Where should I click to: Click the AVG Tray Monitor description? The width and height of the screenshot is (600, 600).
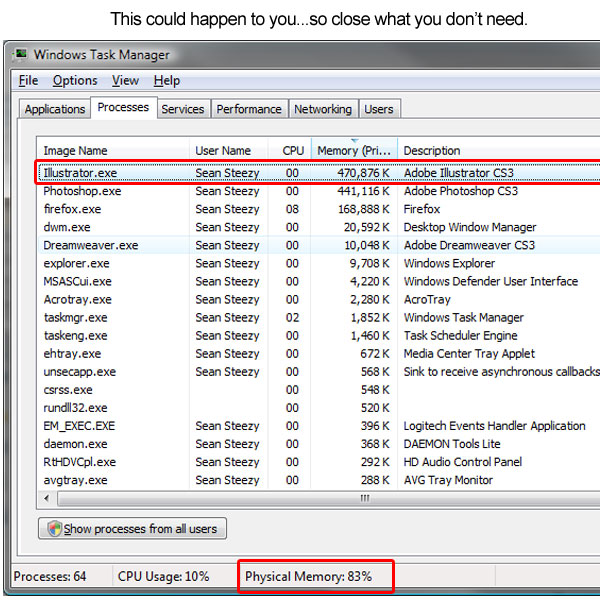(x=448, y=480)
